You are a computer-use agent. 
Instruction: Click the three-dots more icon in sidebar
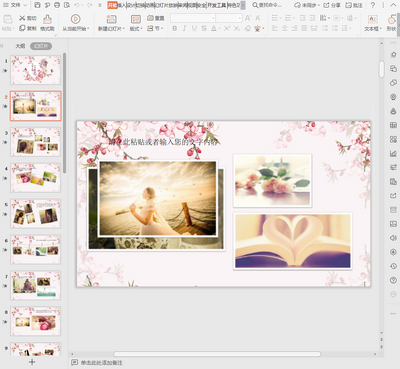tap(393, 313)
